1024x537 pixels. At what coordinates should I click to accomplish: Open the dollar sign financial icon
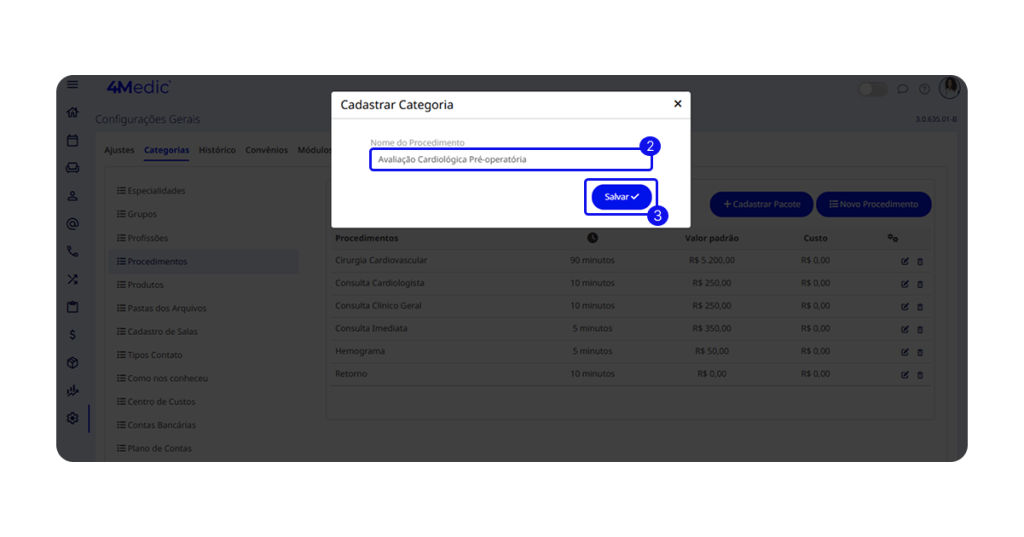tap(73, 335)
